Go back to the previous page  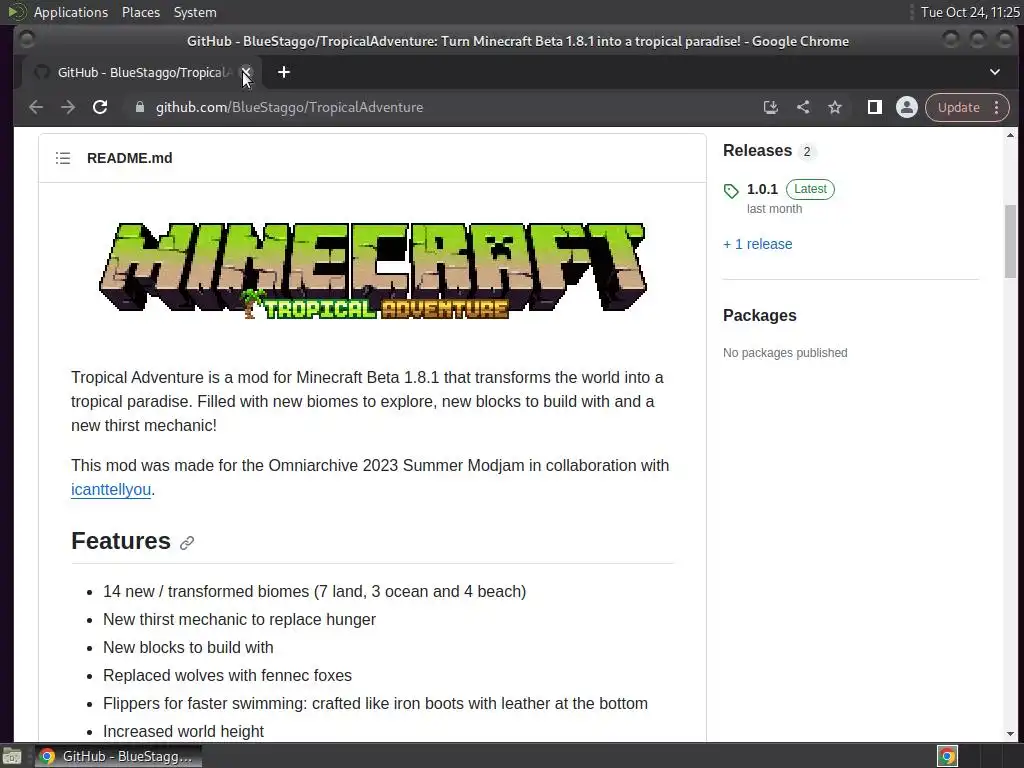pyautogui.click(x=36, y=107)
